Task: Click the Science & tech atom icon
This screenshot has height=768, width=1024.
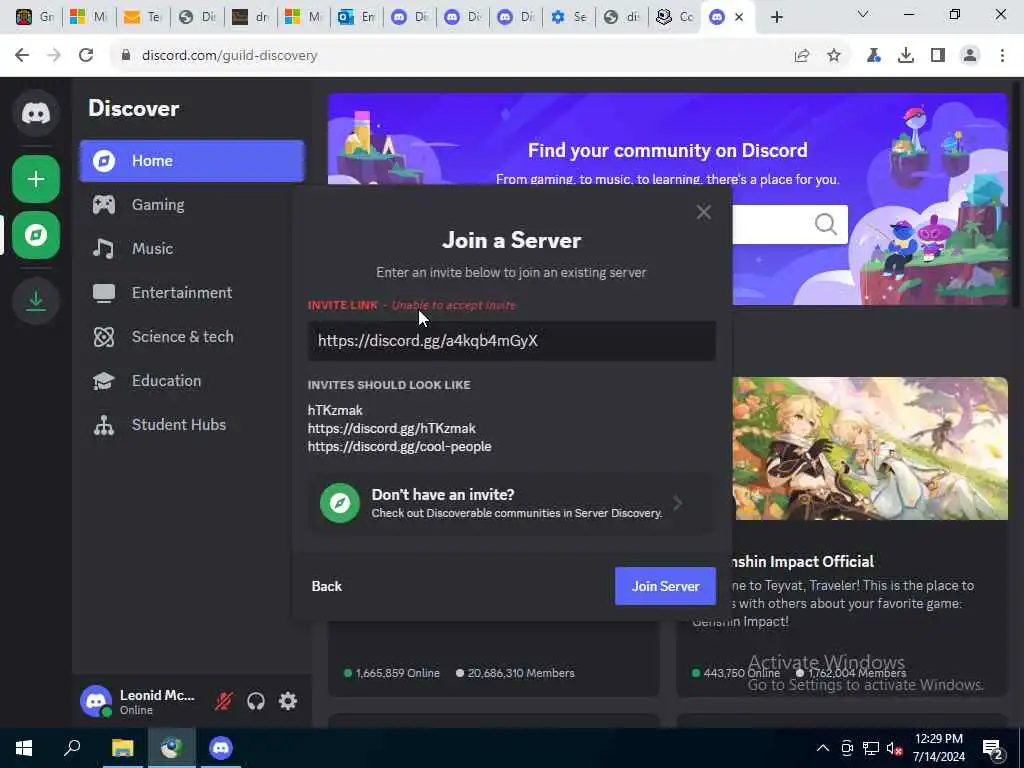Action: click(104, 337)
